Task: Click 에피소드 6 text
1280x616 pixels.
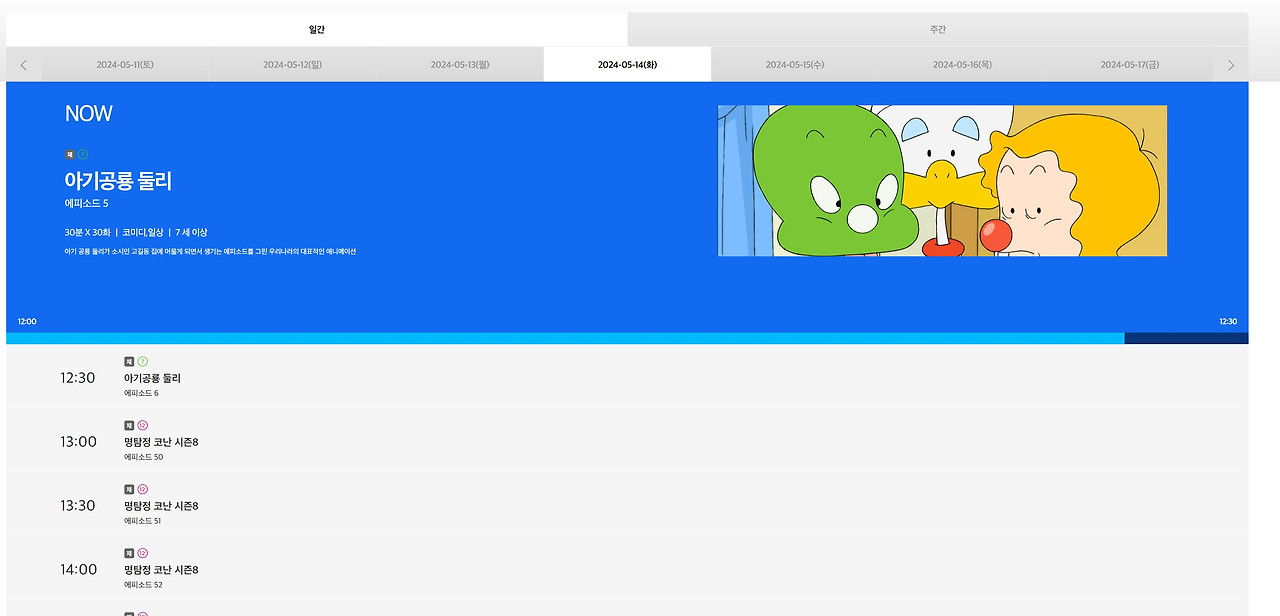Action: (x=141, y=393)
